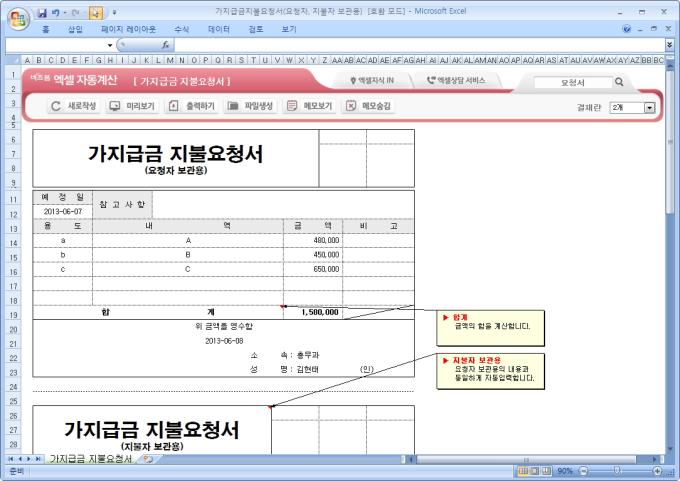The width and height of the screenshot is (680, 481).
Task: Expand the formula bar with double chevron
Action: [x=670, y=45]
